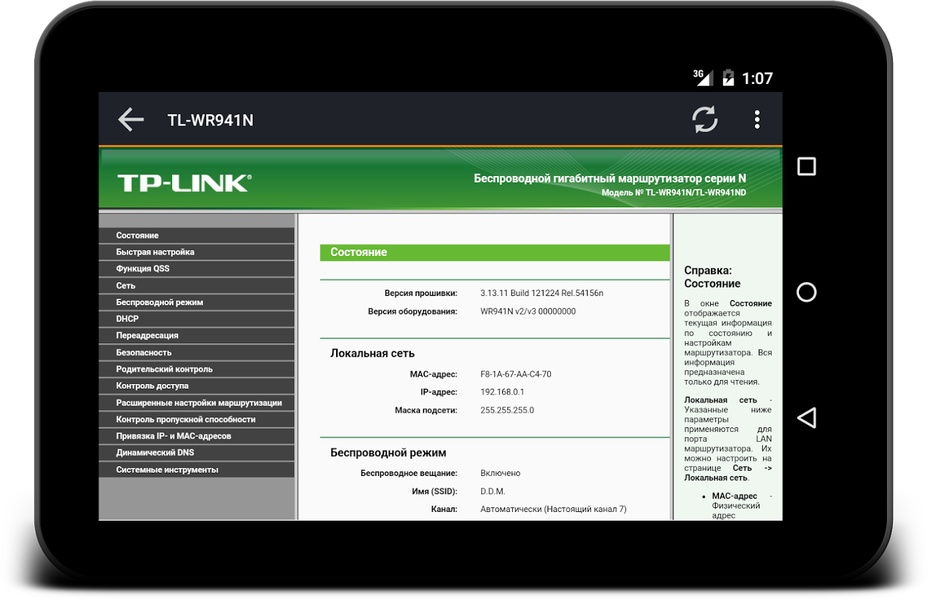
Task: Tap the Android back triangle button
Action: (806, 417)
